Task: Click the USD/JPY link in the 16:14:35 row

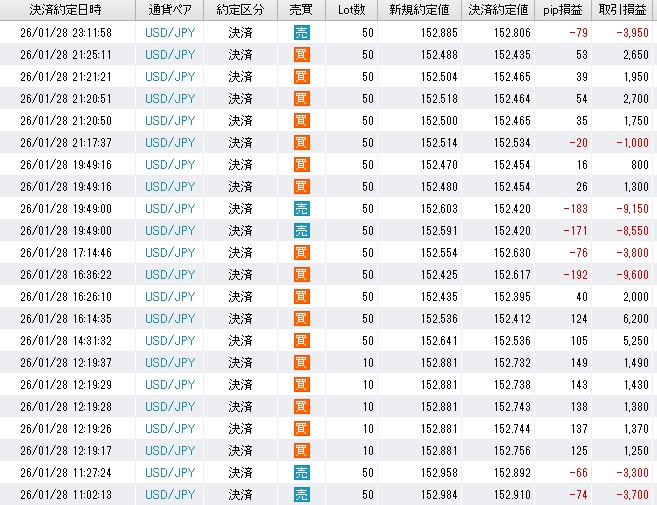Action: coord(169,318)
